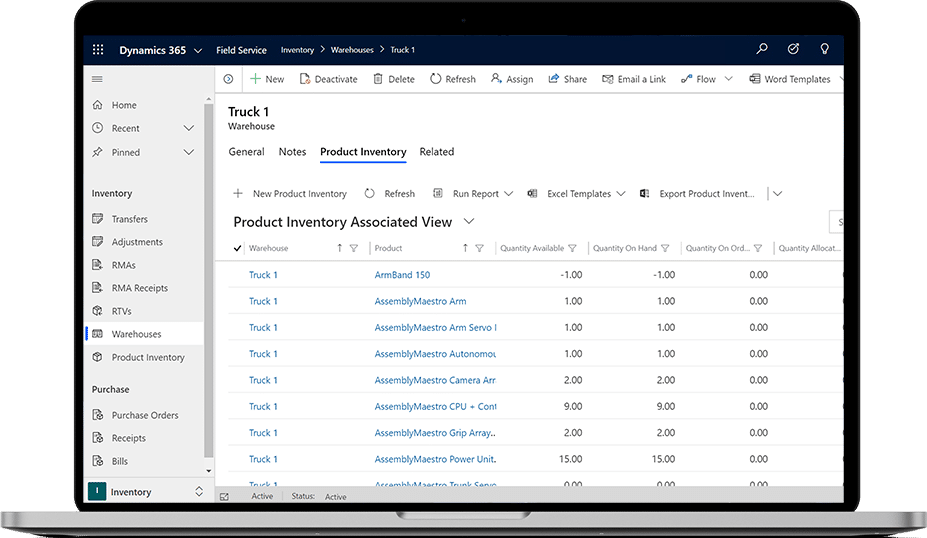Select Purchase Orders in the sidebar
The image size is (927, 538).
[x=144, y=415]
